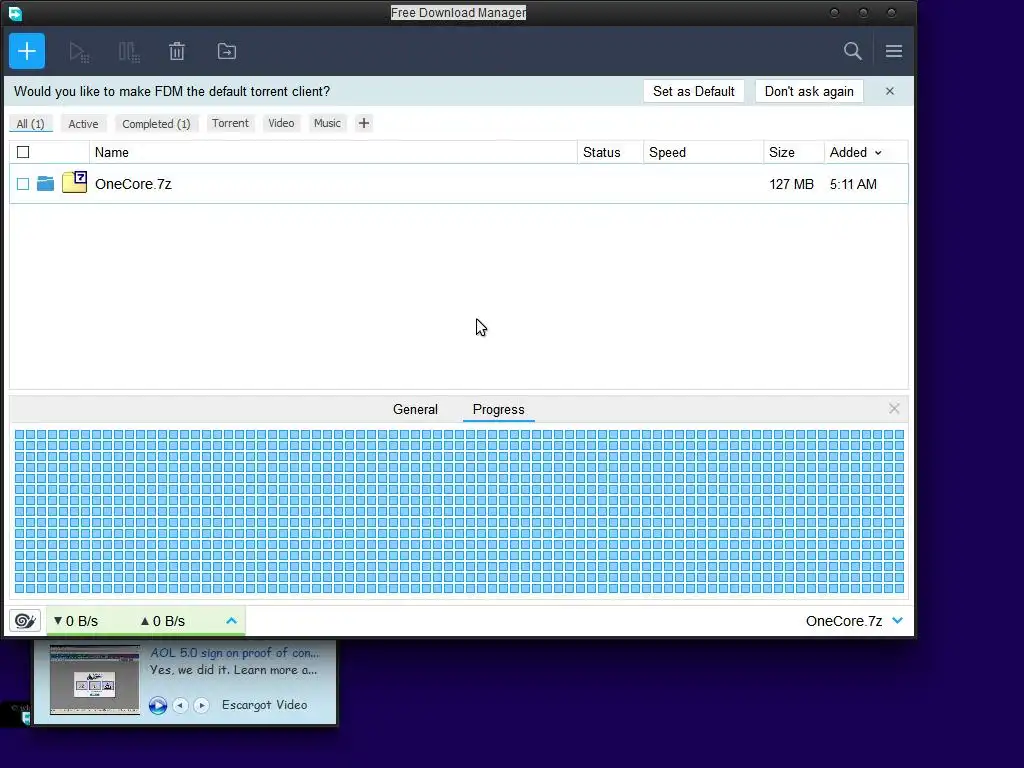Collapse details via OneCore.7z chevron
The image size is (1024, 768).
click(x=898, y=620)
